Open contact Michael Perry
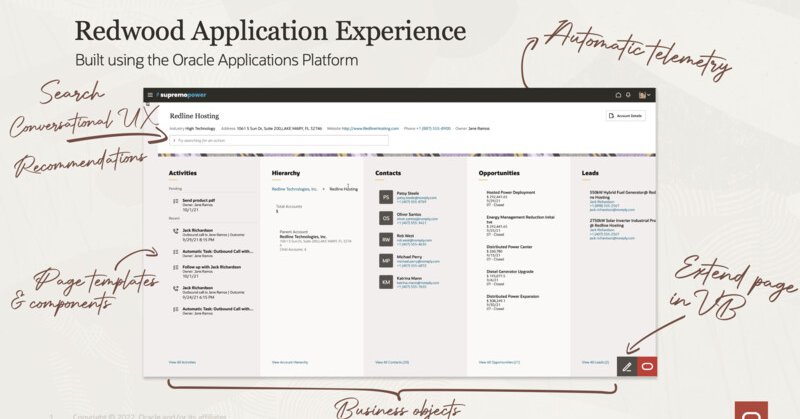Image resolution: width=800 pixels, height=419 pixels. pyautogui.click(x=409, y=257)
